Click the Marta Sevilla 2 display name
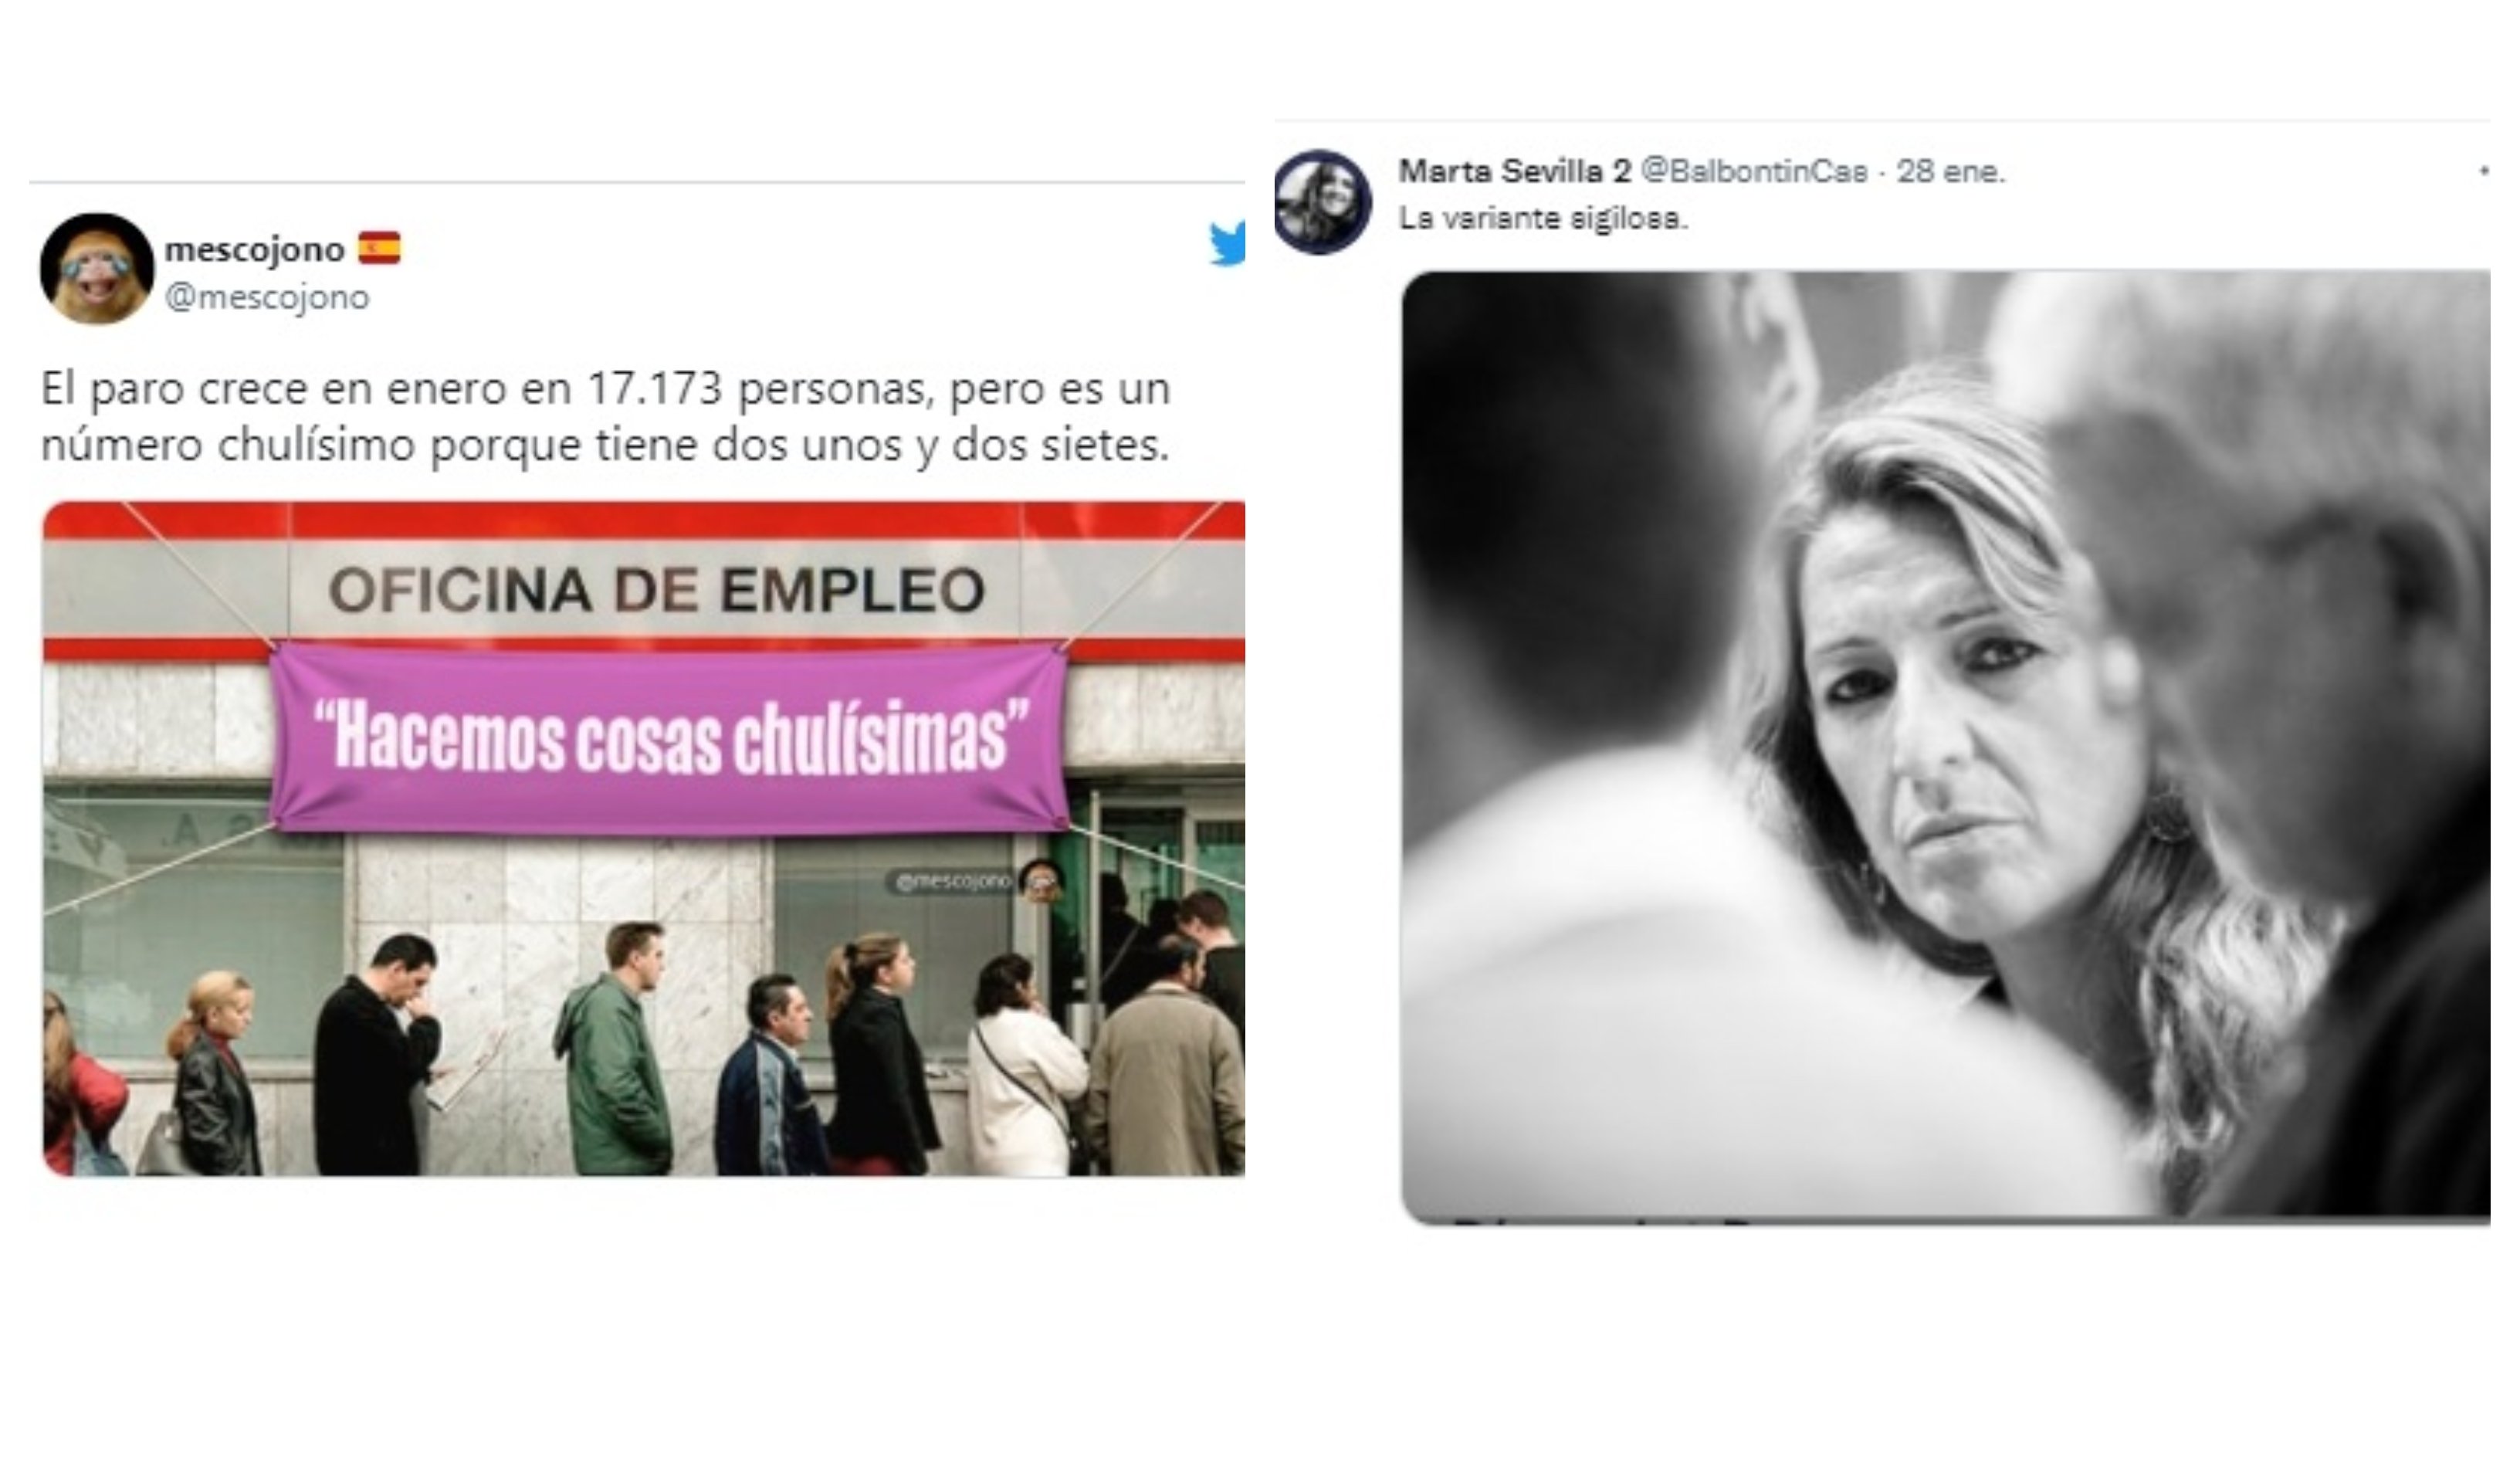Image resolution: width=2520 pixels, height=1464 pixels. point(1514,172)
